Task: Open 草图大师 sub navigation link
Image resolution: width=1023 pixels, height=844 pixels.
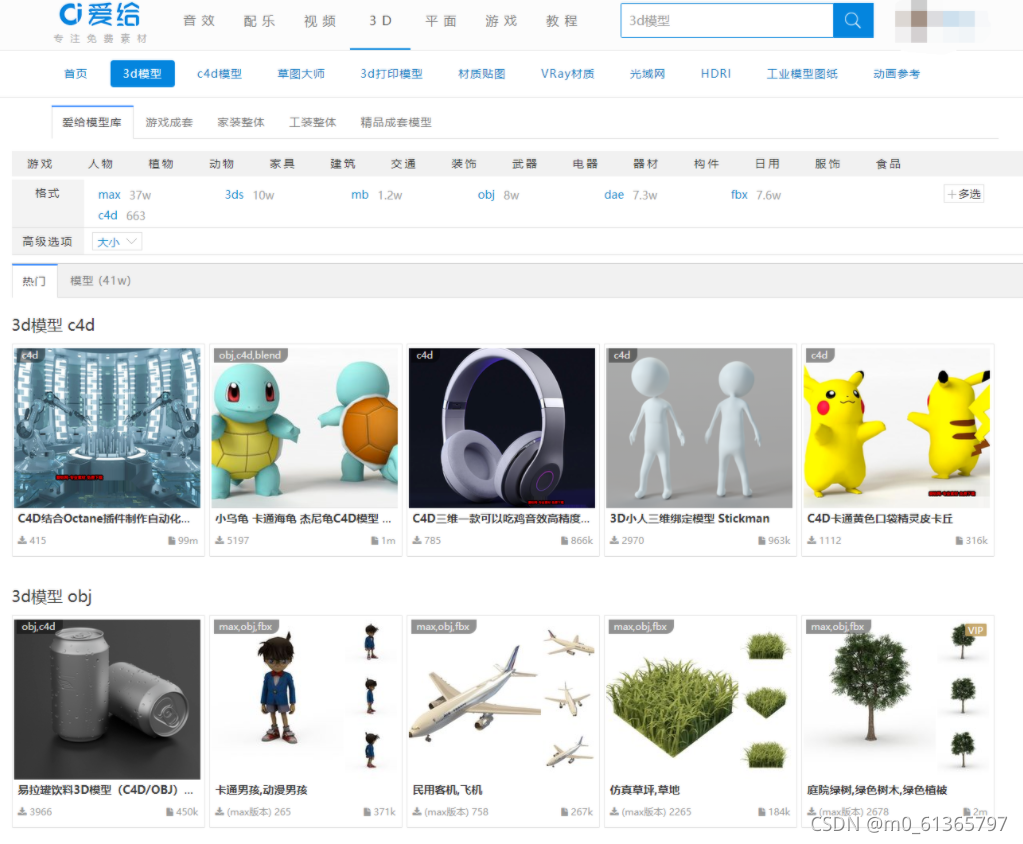Action: 301,74
